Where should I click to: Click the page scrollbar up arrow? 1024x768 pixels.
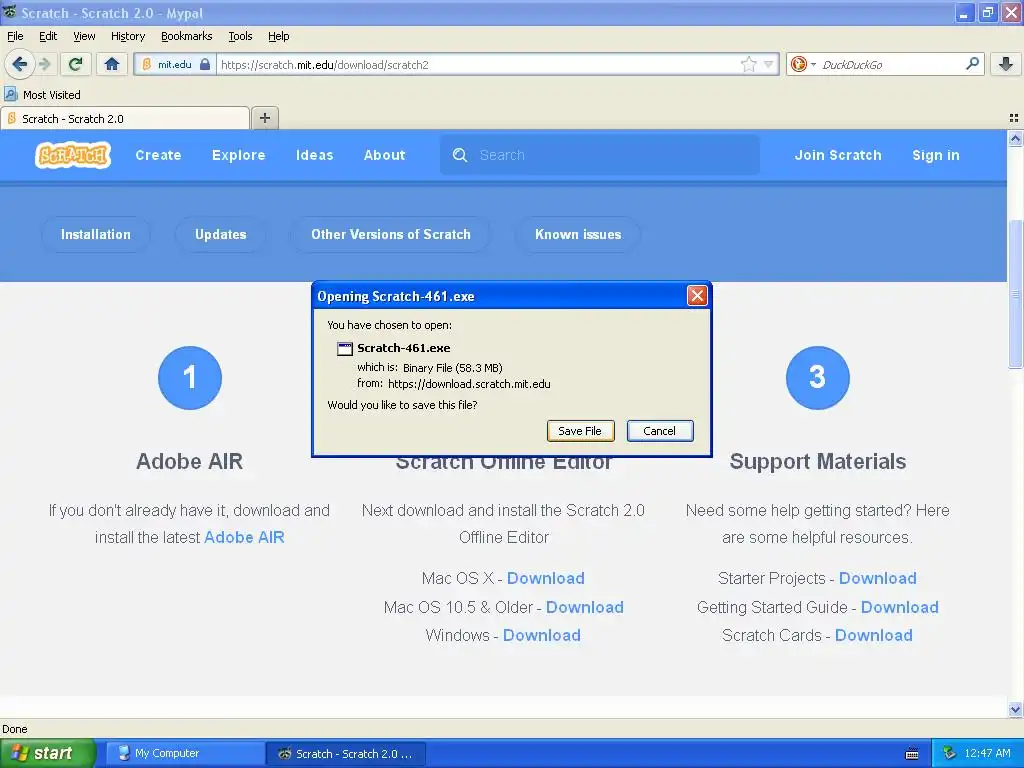[x=1015, y=138]
